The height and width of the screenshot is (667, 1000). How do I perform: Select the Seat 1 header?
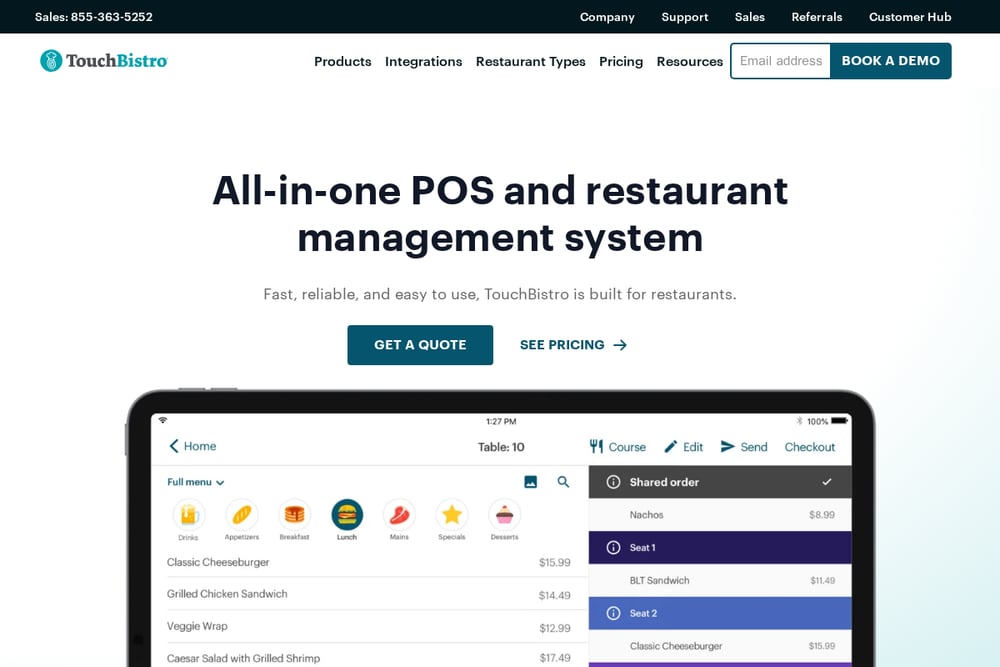720,548
